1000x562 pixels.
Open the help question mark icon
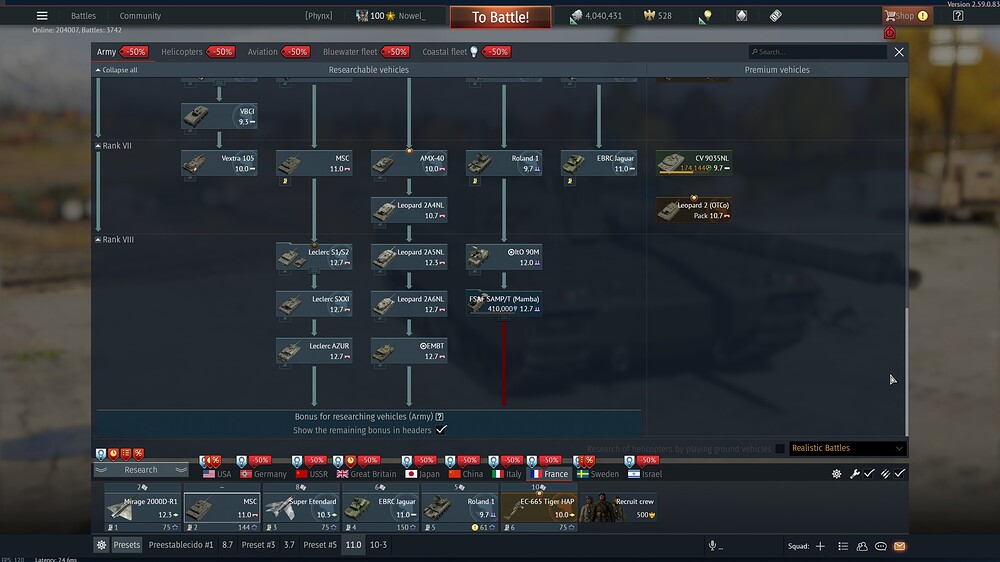tap(958, 16)
